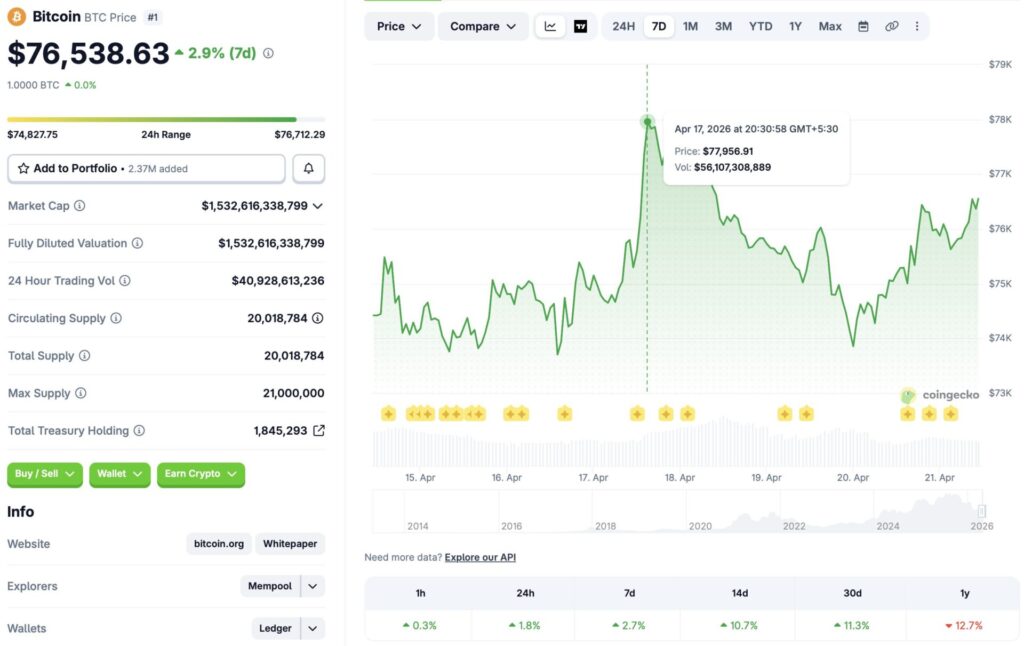Open the Compare dropdown
1024x646 pixels.
pyautogui.click(x=483, y=26)
